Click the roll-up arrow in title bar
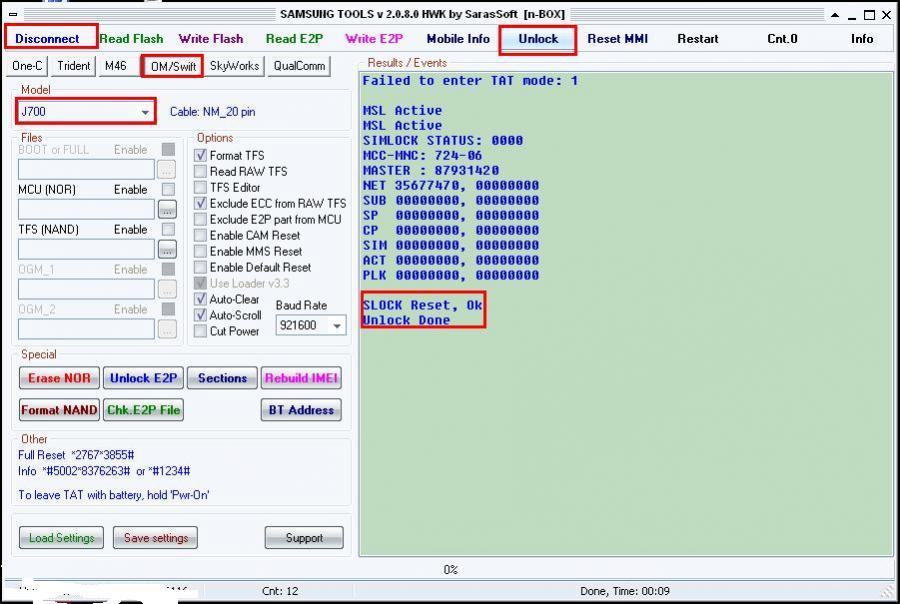The height and width of the screenshot is (604, 900). [x=835, y=14]
